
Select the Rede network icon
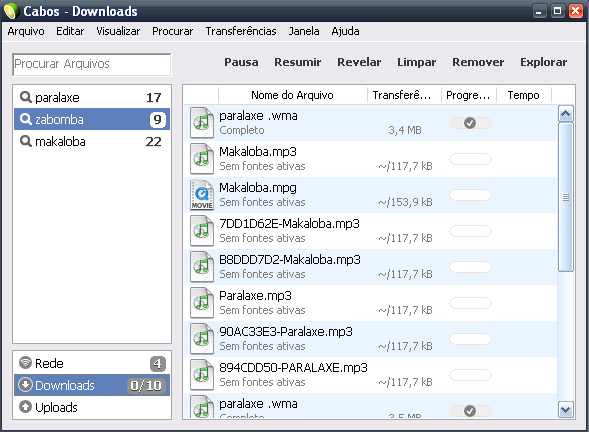25,363
